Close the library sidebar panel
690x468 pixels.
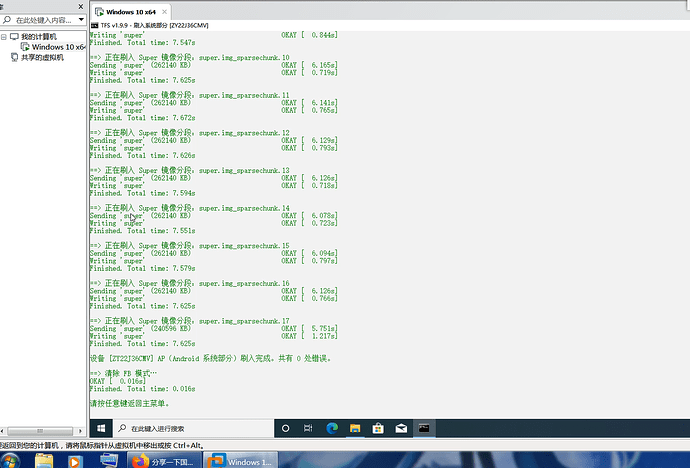tap(81, 7)
